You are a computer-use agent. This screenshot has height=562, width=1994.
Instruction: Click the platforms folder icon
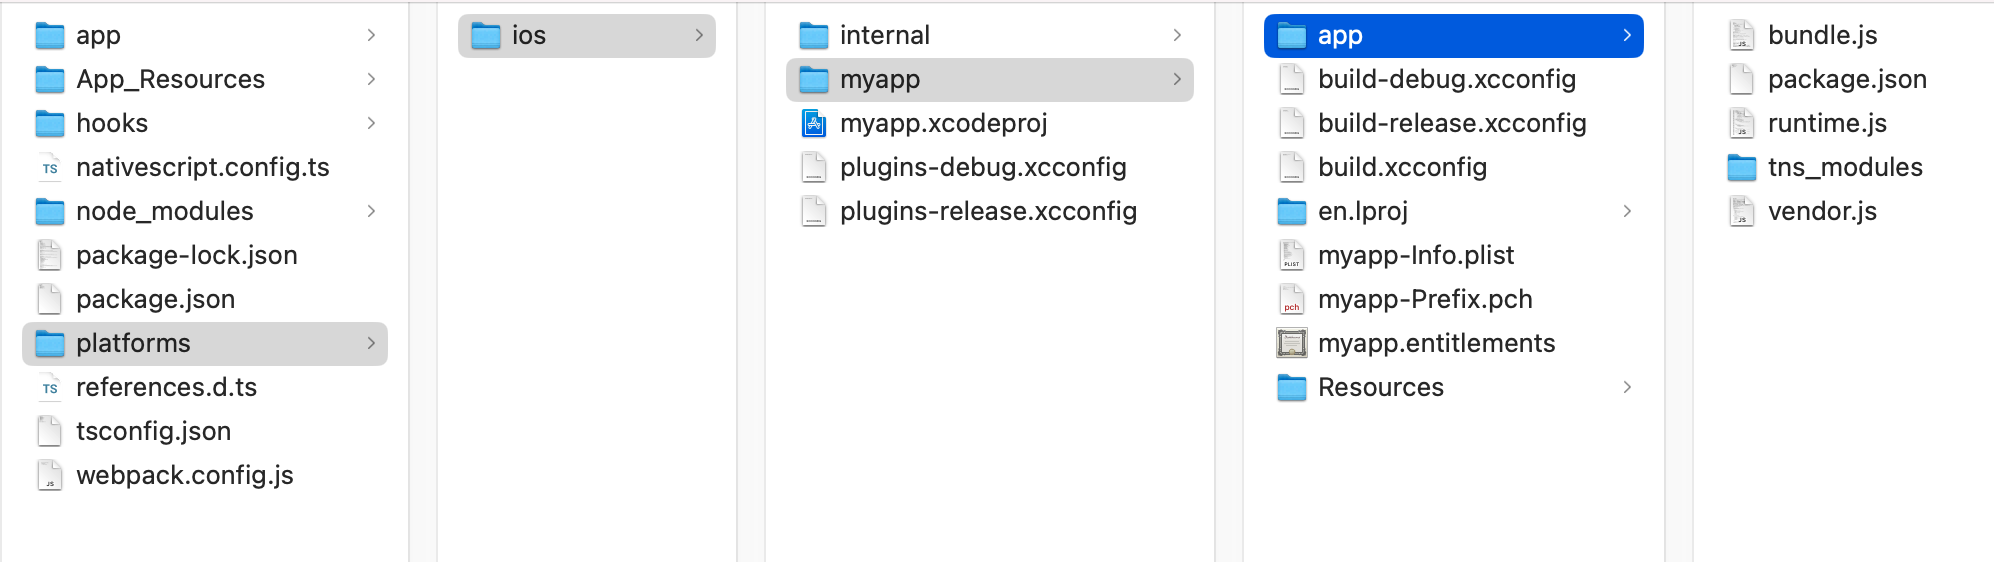pyautogui.click(x=50, y=344)
